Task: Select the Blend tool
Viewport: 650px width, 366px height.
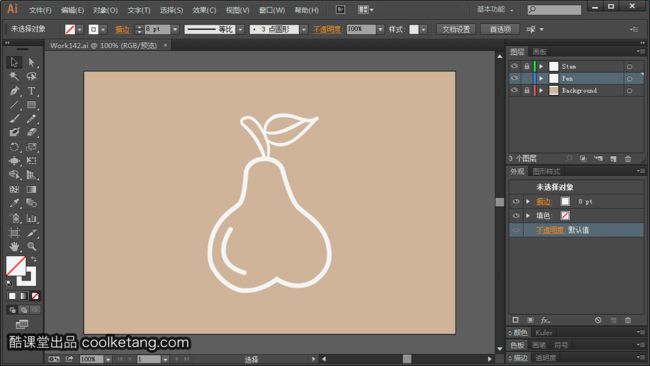Action: click(32, 203)
